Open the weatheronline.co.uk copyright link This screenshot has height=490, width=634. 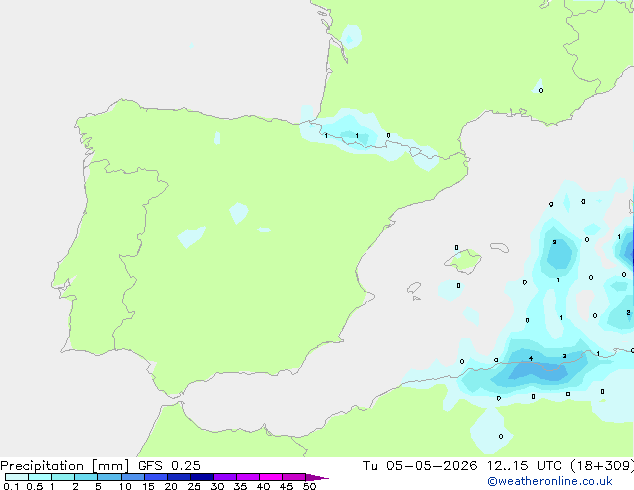(550, 481)
